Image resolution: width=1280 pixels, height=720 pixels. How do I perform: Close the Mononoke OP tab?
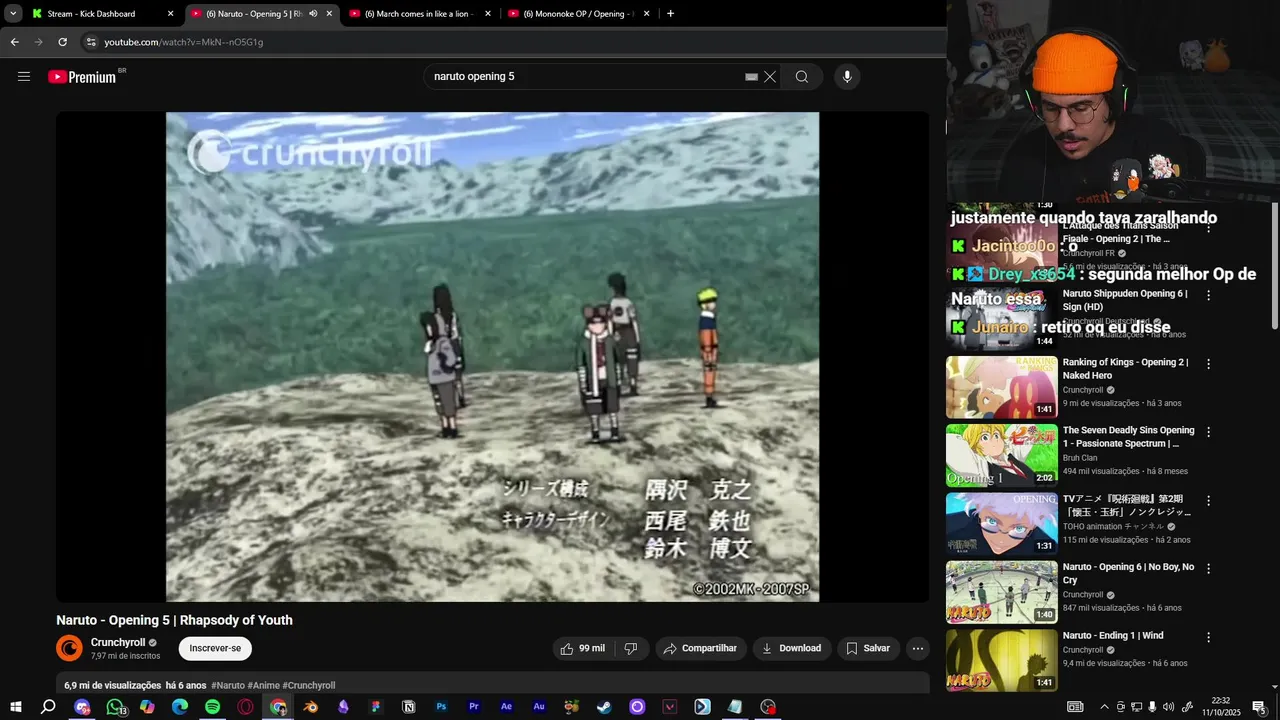point(646,14)
